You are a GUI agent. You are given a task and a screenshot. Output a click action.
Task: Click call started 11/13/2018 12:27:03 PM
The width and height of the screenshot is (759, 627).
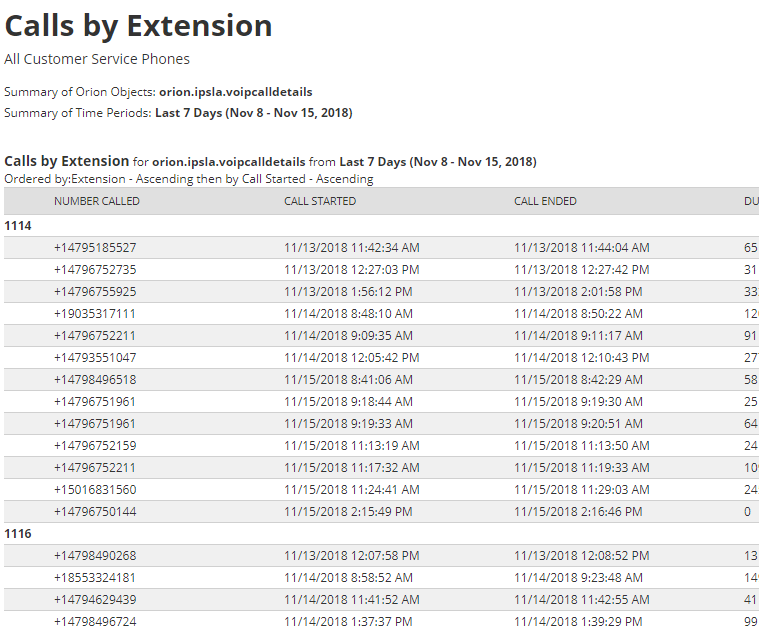(x=351, y=270)
